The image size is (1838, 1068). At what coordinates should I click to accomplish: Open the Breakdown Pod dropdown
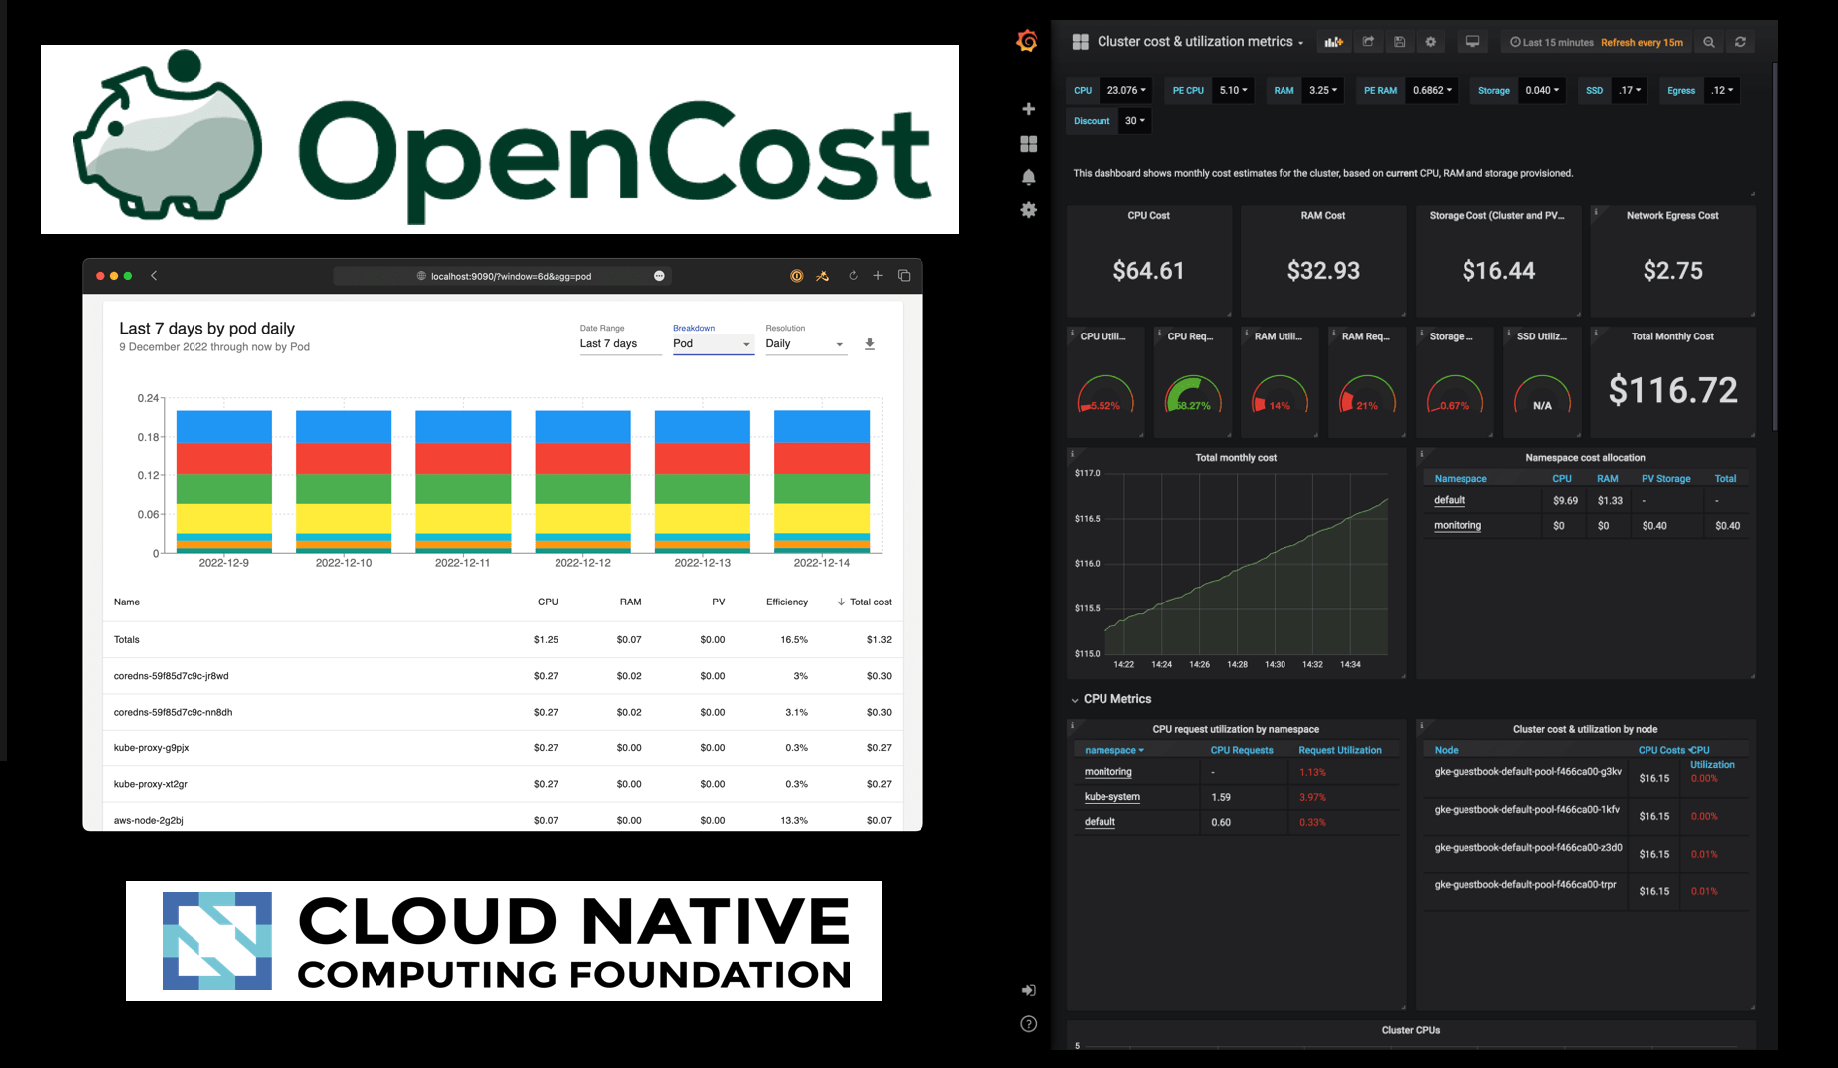pyautogui.click(x=713, y=344)
